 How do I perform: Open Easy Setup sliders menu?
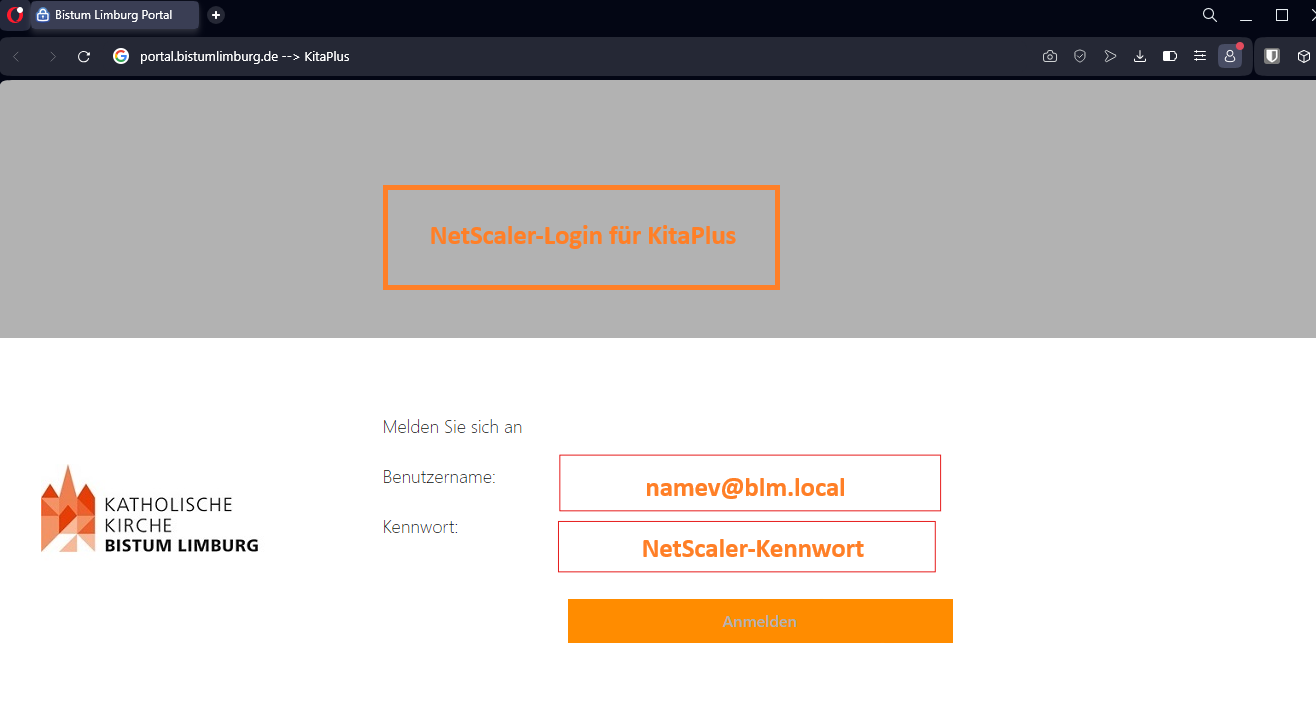click(x=1200, y=57)
